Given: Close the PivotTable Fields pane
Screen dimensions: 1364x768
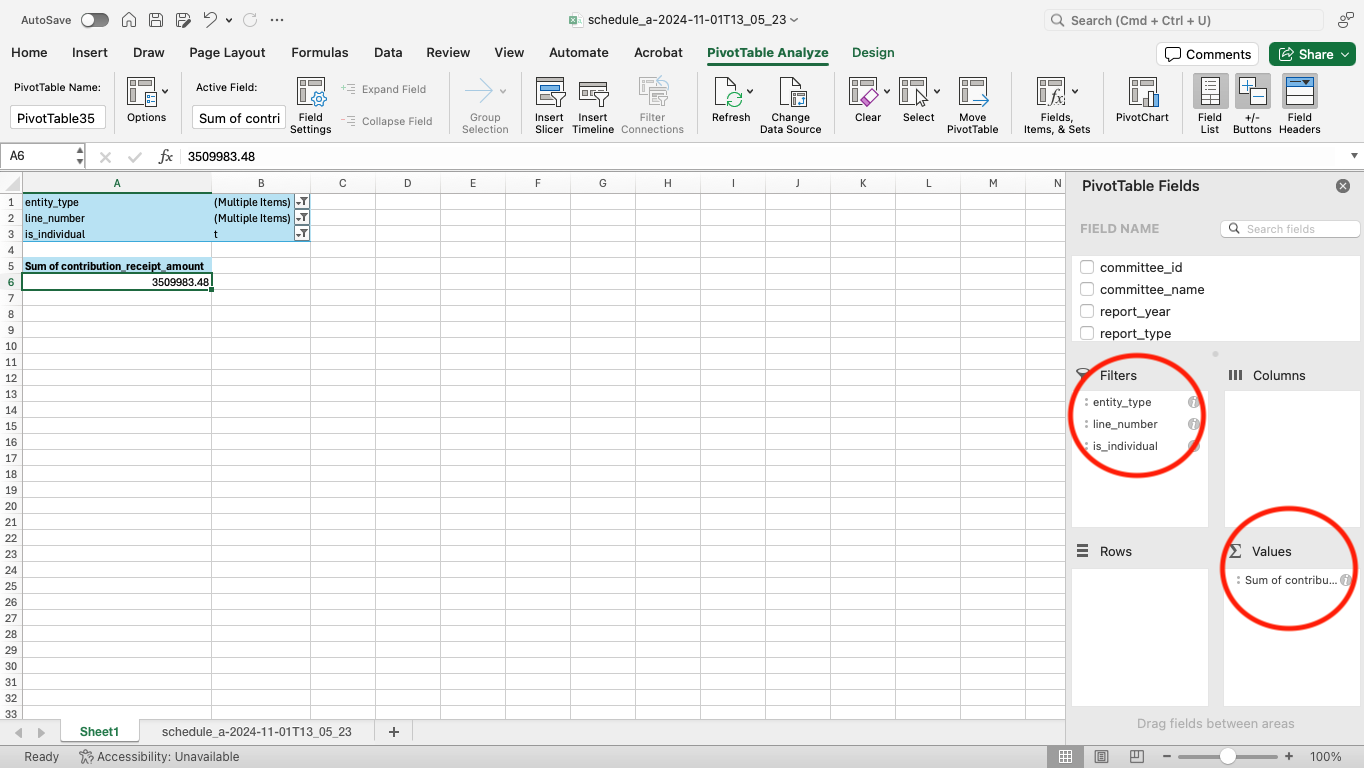Looking at the screenshot, I should (1343, 186).
